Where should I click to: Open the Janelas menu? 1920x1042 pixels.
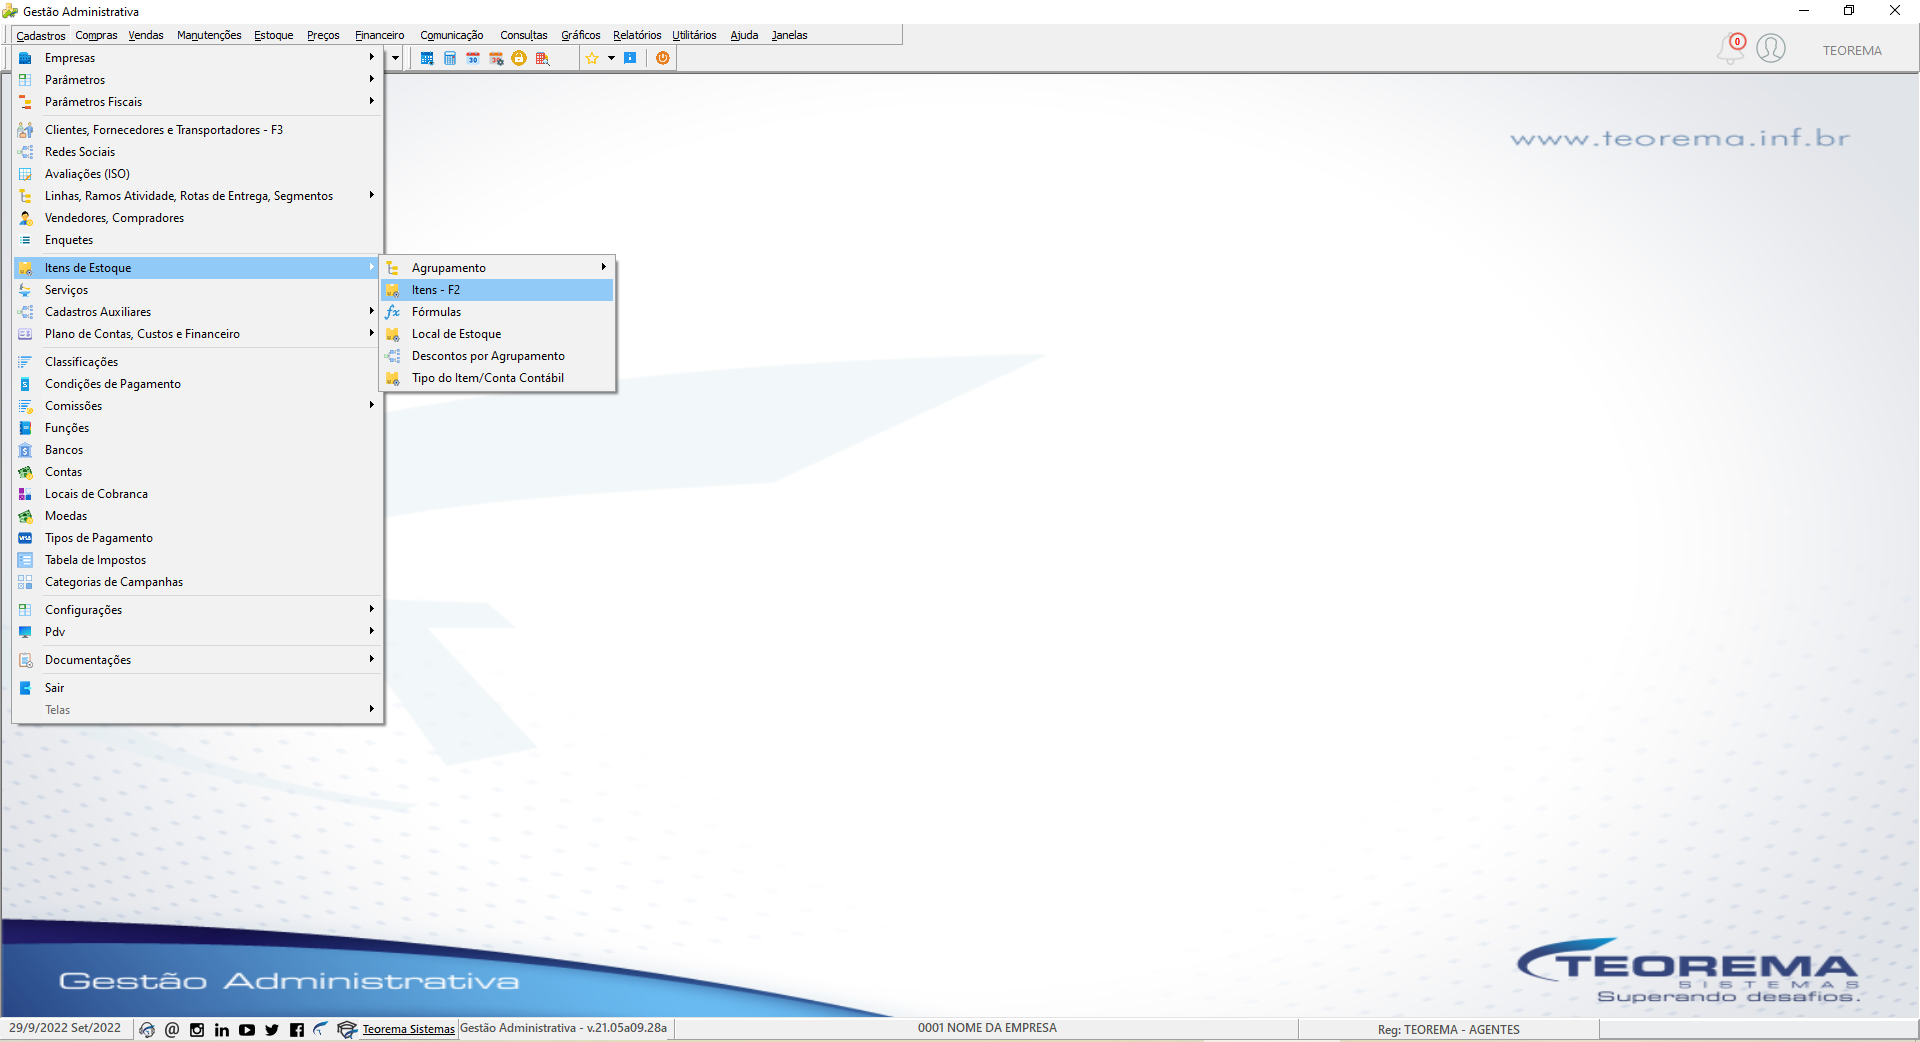point(789,35)
